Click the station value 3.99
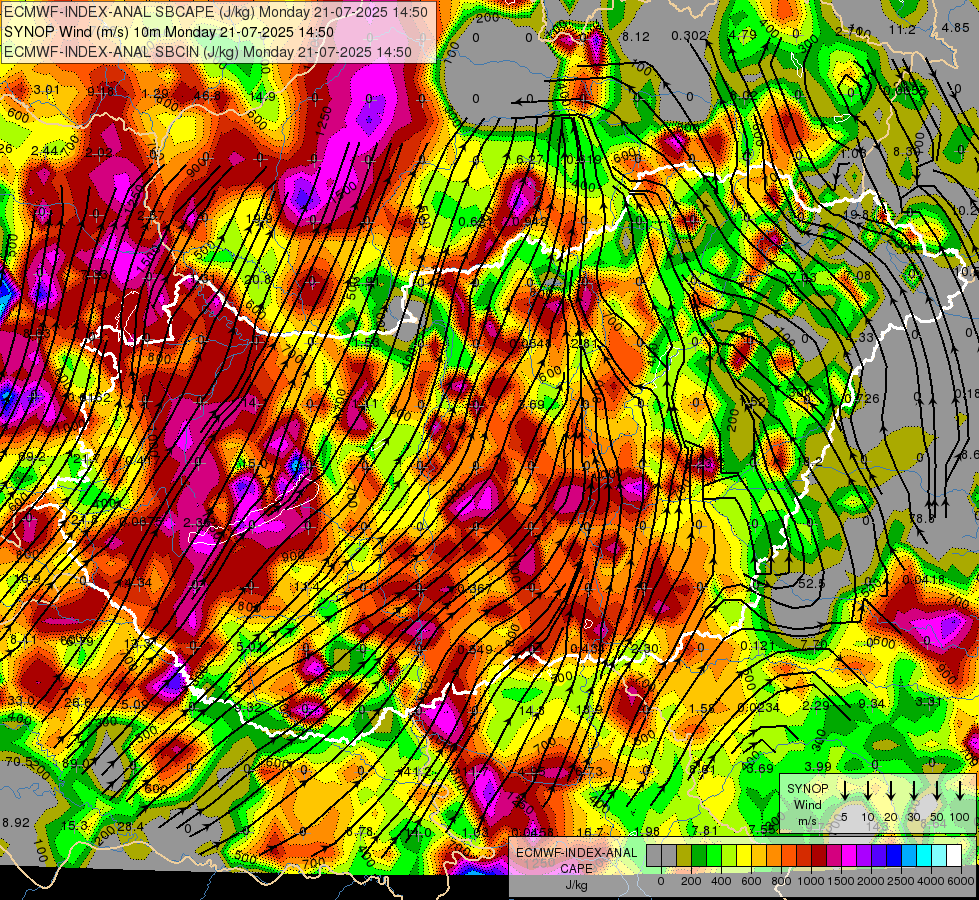This screenshot has width=979, height=900. [x=818, y=766]
